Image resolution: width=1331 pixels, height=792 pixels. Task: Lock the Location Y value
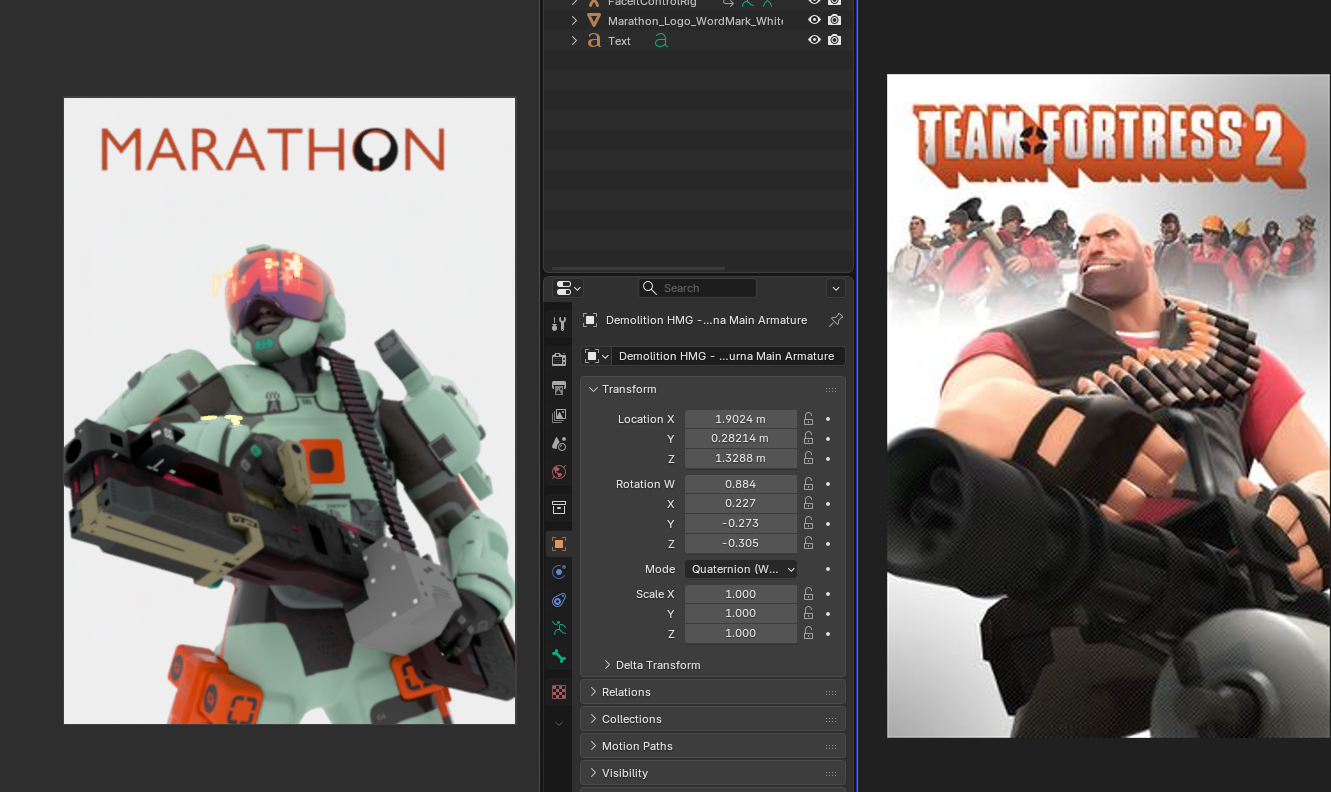tap(808, 438)
